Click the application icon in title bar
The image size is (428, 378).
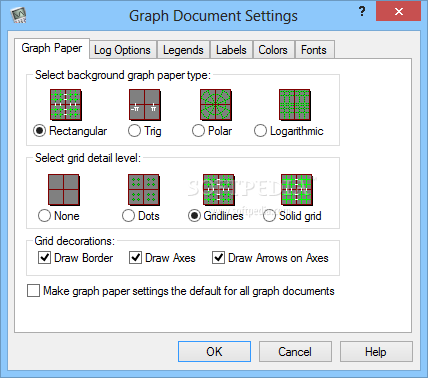pyautogui.click(x=19, y=15)
